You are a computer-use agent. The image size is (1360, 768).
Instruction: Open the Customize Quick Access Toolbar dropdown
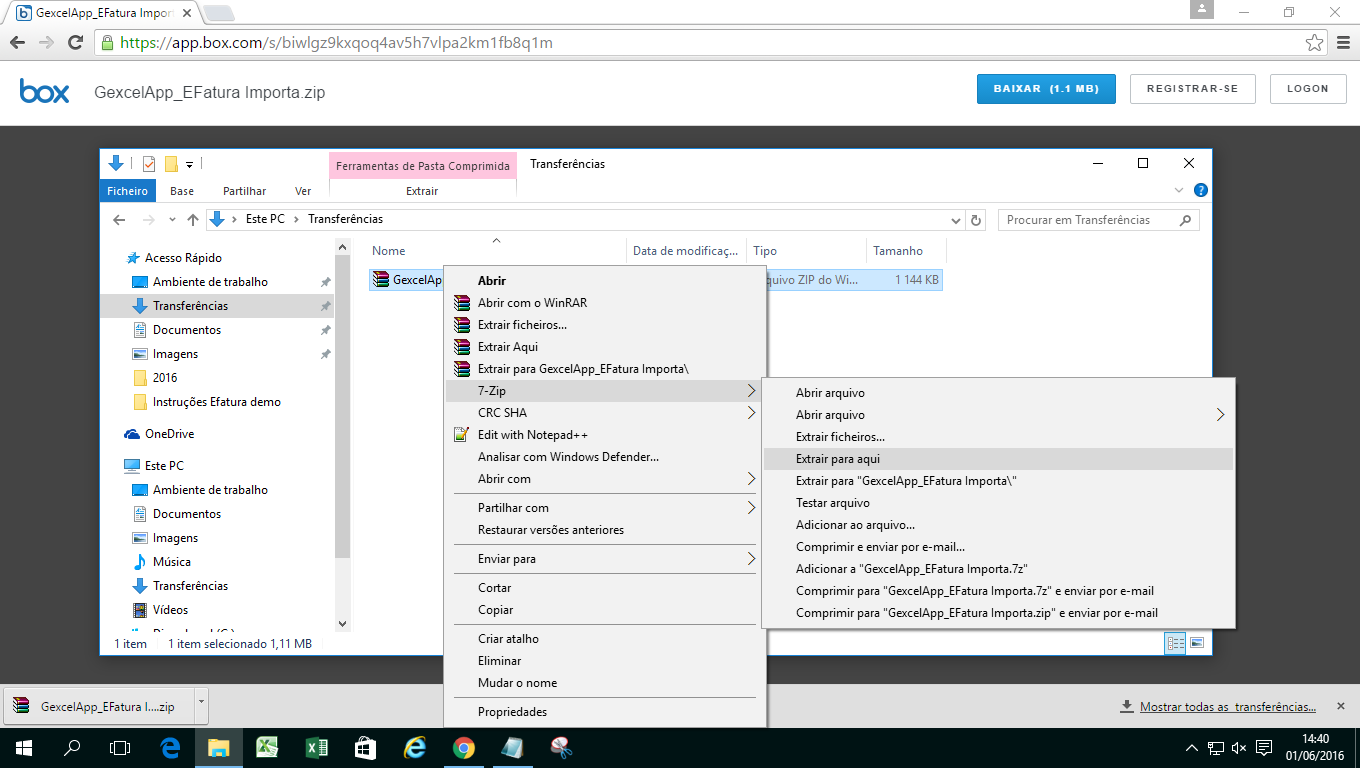190,164
